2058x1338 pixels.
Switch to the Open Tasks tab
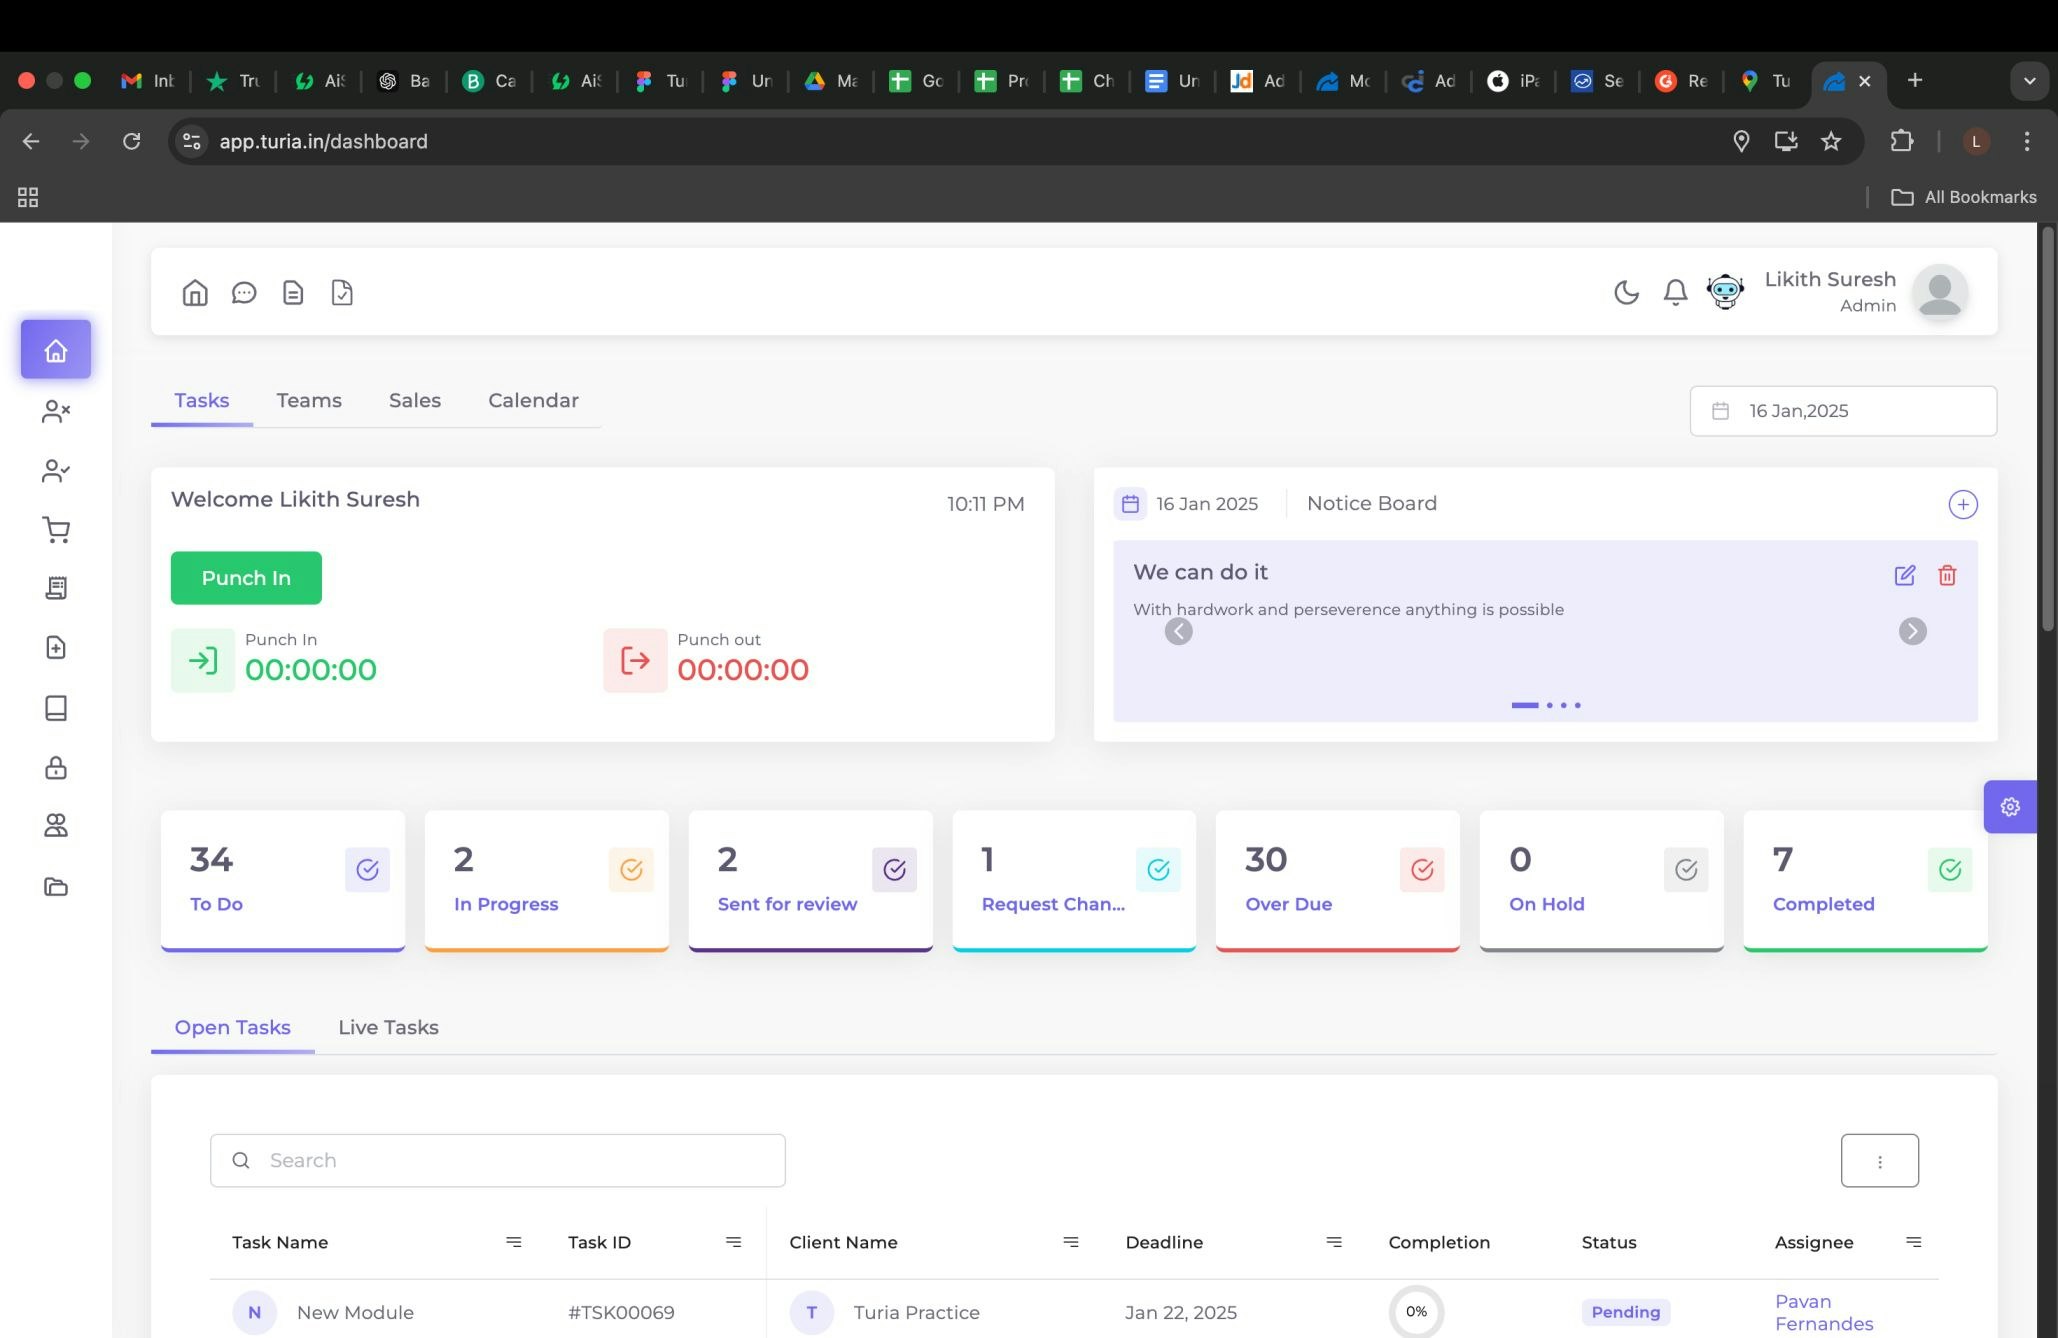[233, 1027]
